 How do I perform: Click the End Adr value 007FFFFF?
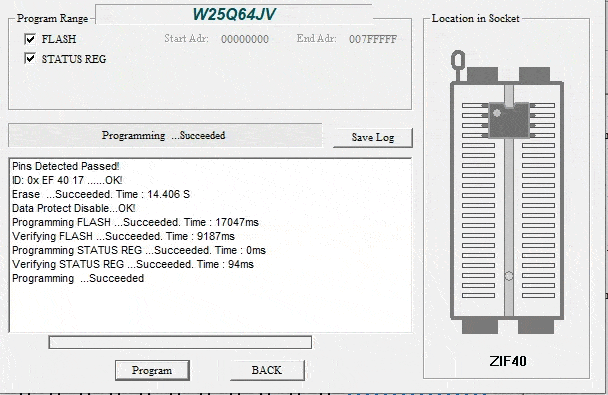click(x=373, y=39)
